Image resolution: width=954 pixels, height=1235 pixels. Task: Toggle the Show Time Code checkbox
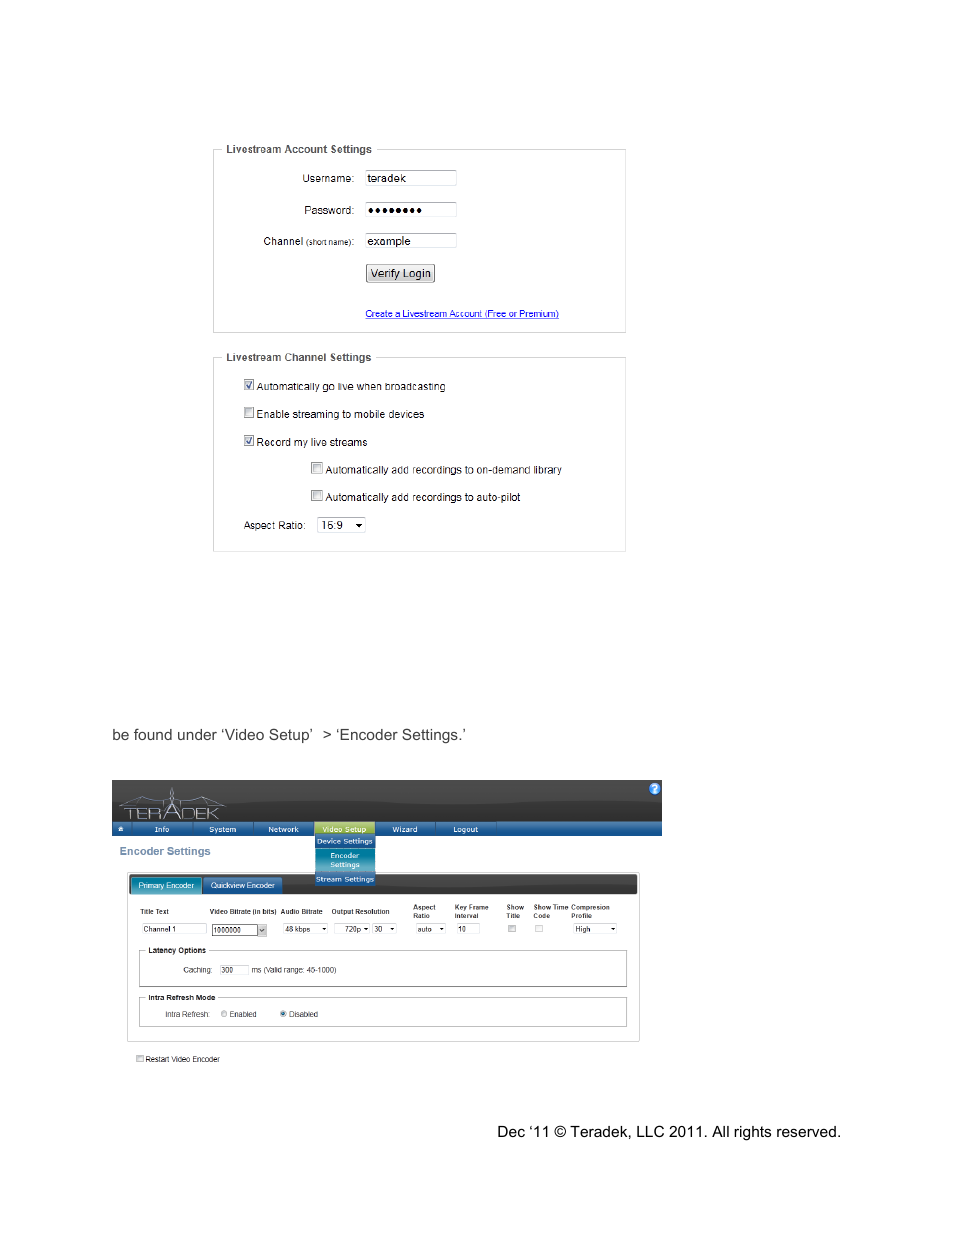[539, 929]
